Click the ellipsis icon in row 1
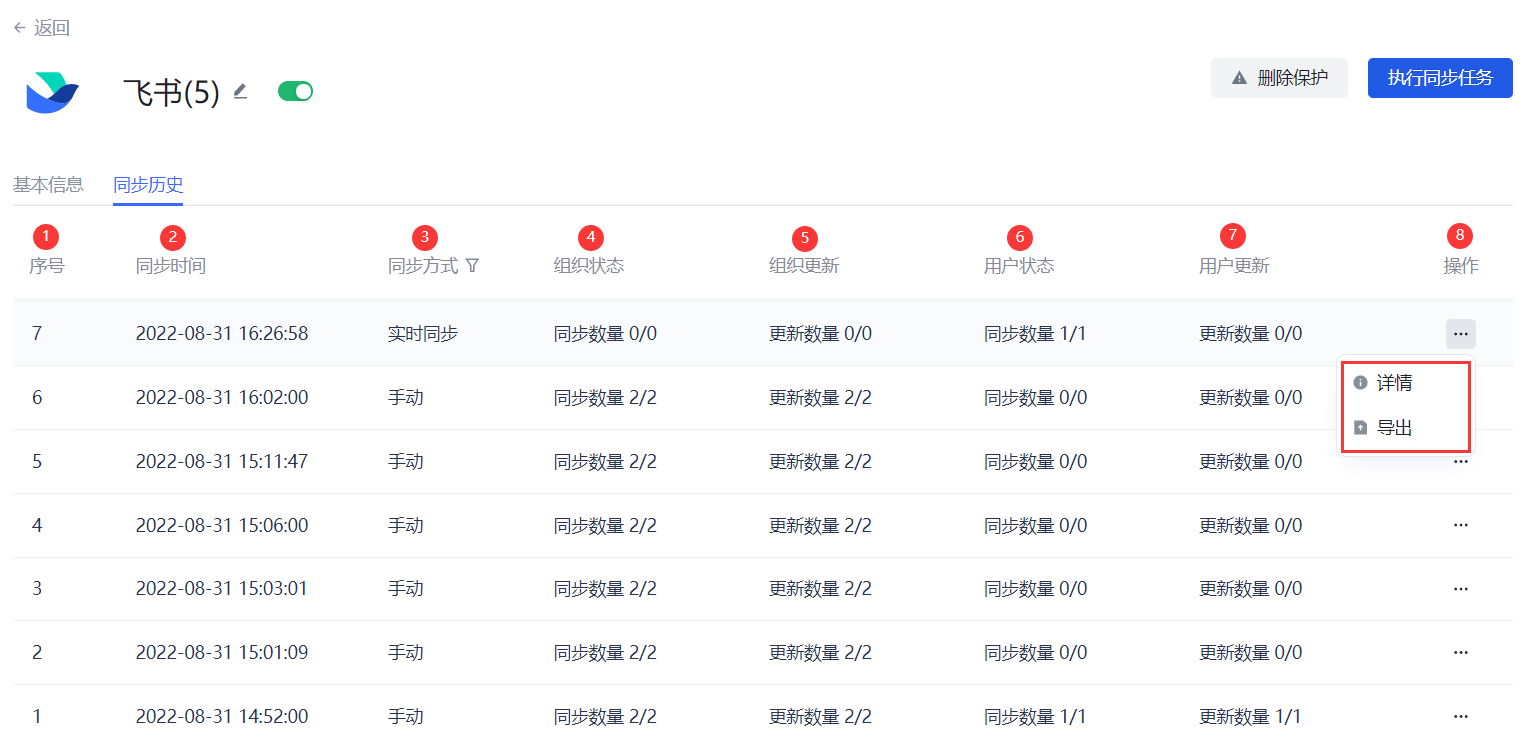Viewport: 1537px width, 746px height. click(1460, 716)
